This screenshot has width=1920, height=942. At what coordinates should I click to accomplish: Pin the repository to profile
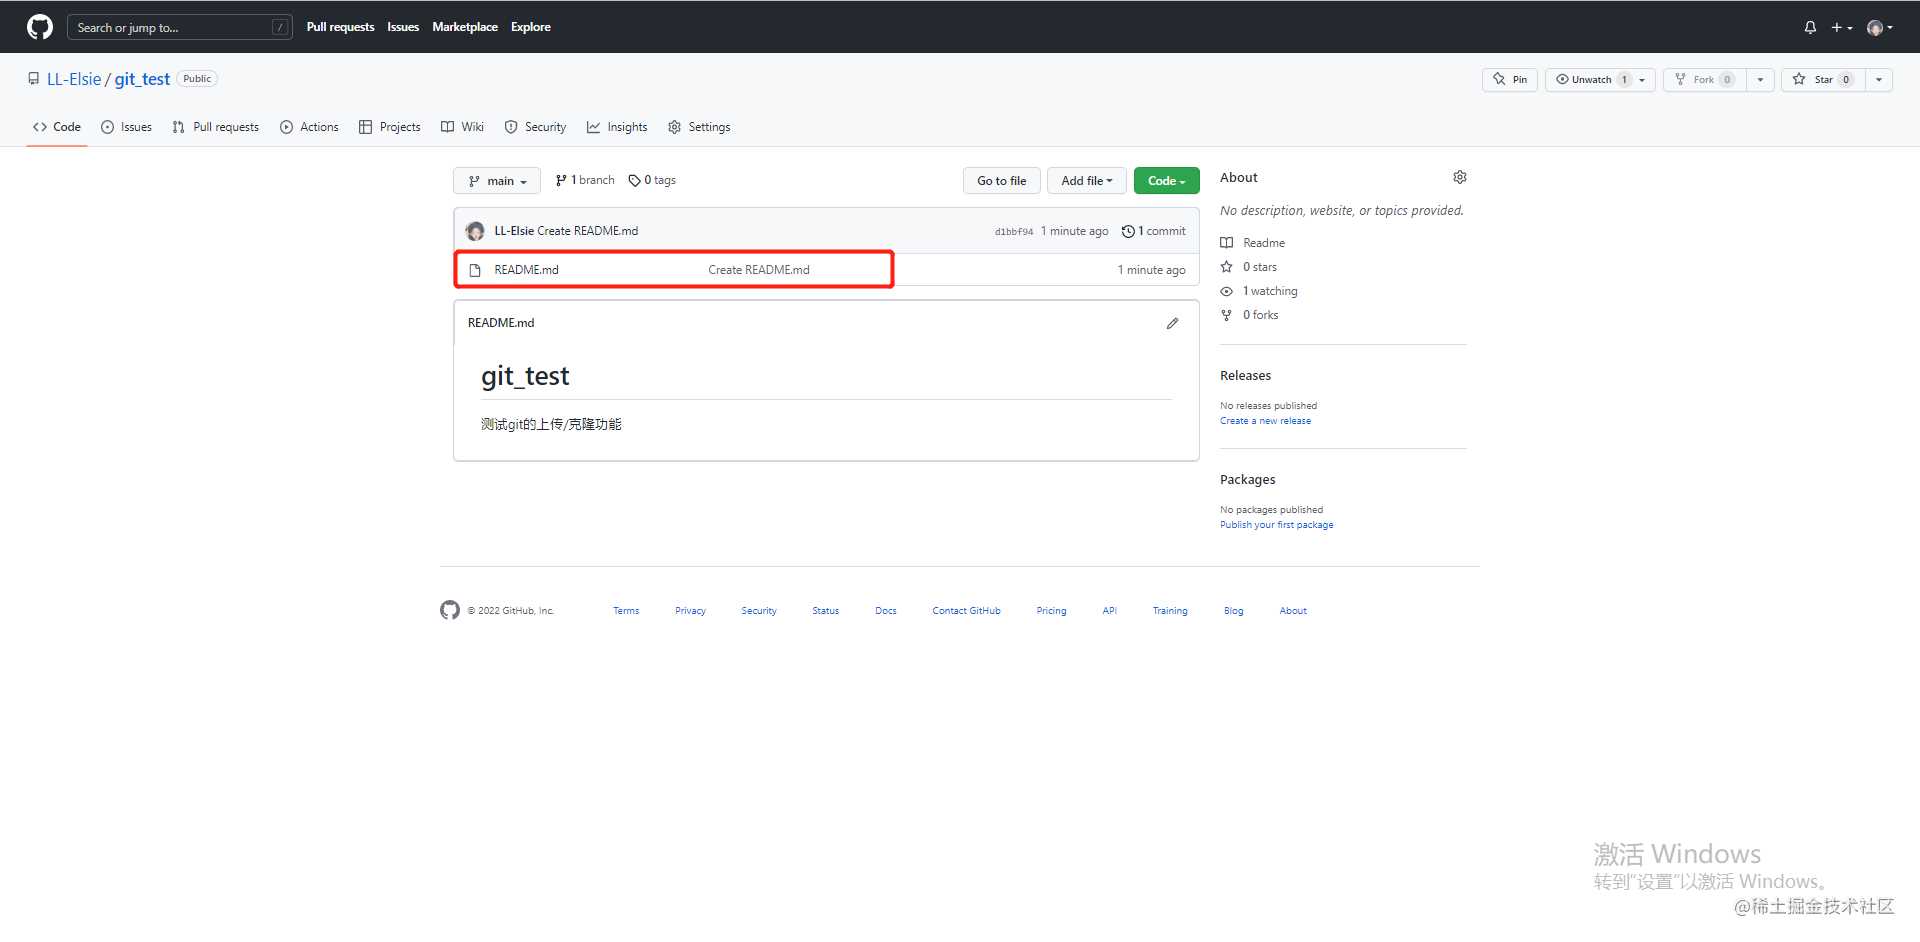tap(1510, 80)
